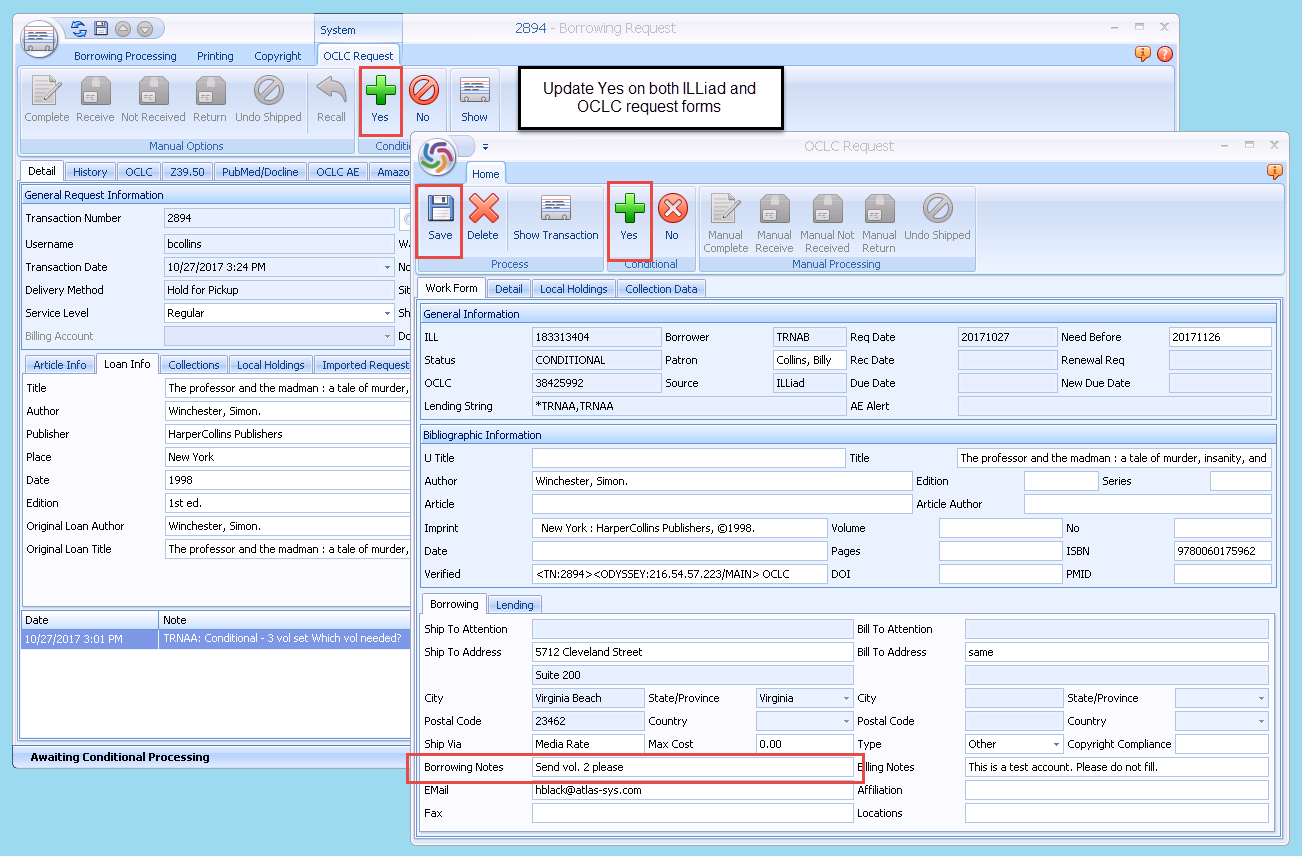Click the Complete icon in Manual Options
This screenshot has width=1302, height=856.
point(46,98)
